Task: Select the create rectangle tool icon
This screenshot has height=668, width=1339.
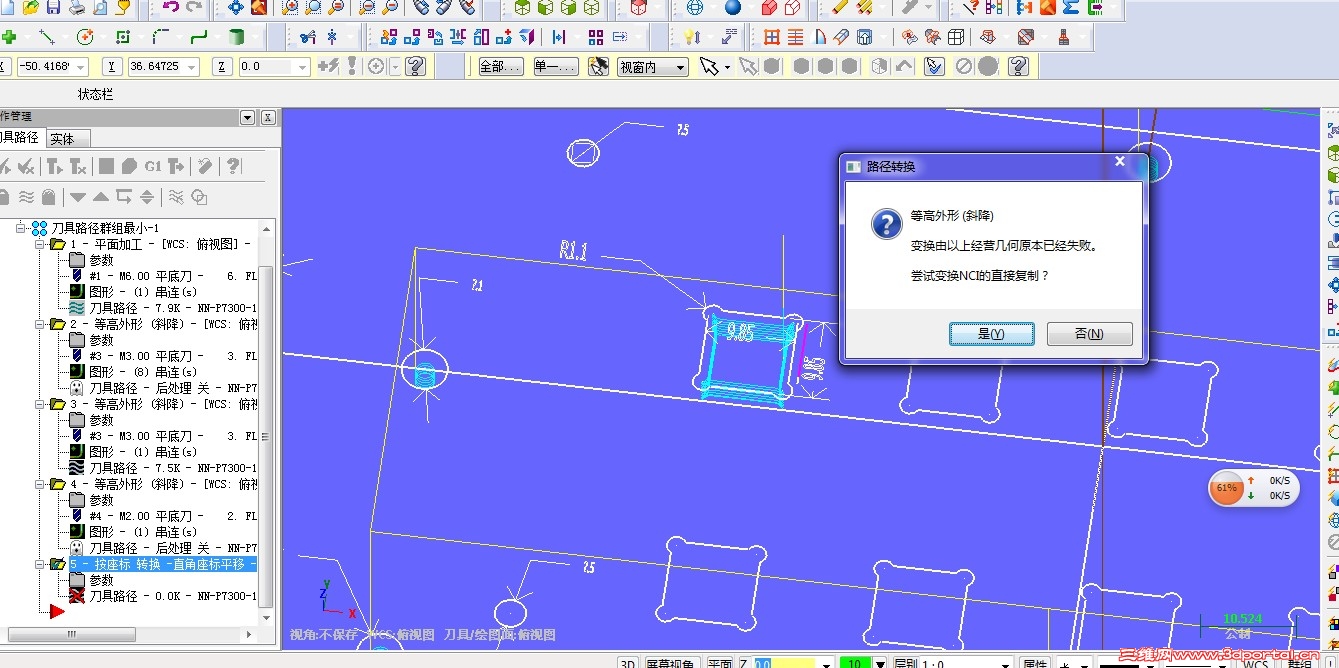Action: [x=123, y=37]
